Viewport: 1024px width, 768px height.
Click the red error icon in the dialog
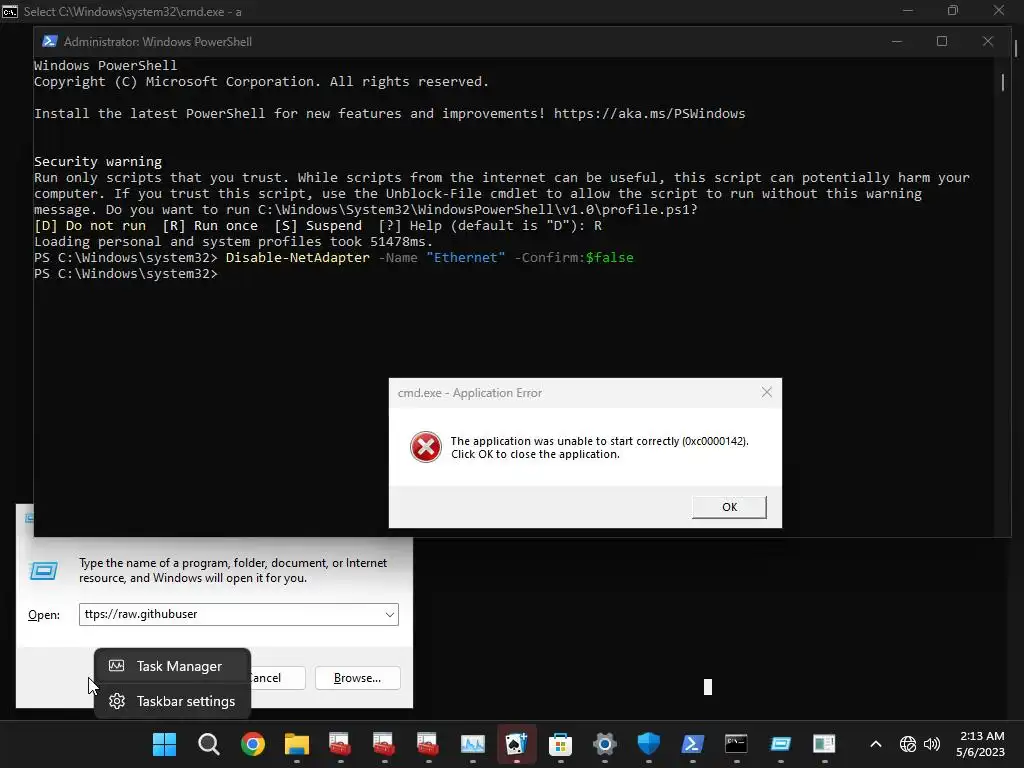point(426,447)
